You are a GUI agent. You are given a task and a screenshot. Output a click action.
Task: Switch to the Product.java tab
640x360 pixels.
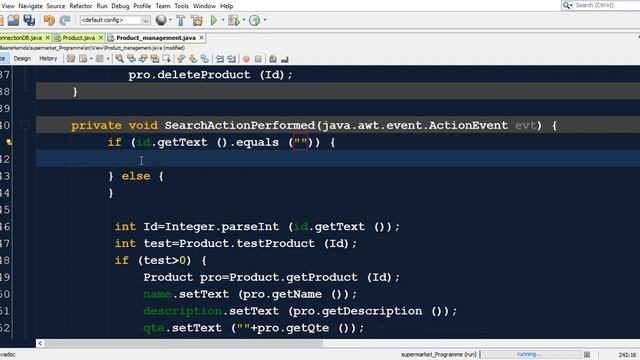(78, 38)
